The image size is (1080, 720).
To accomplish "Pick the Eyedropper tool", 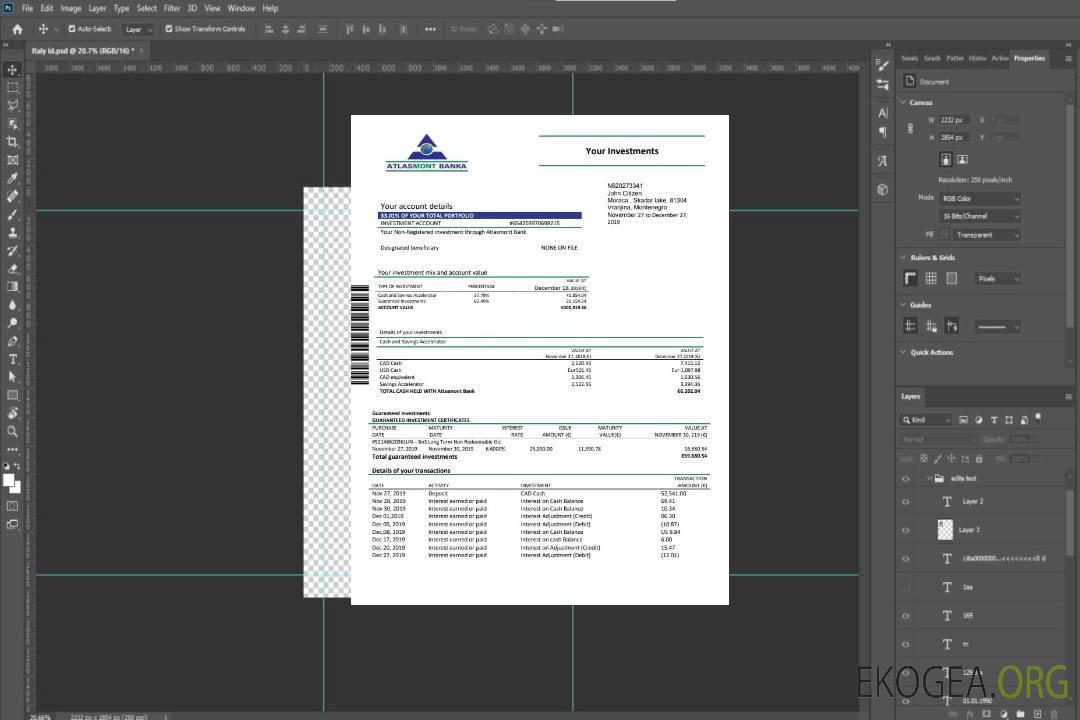I will (x=13, y=178).
